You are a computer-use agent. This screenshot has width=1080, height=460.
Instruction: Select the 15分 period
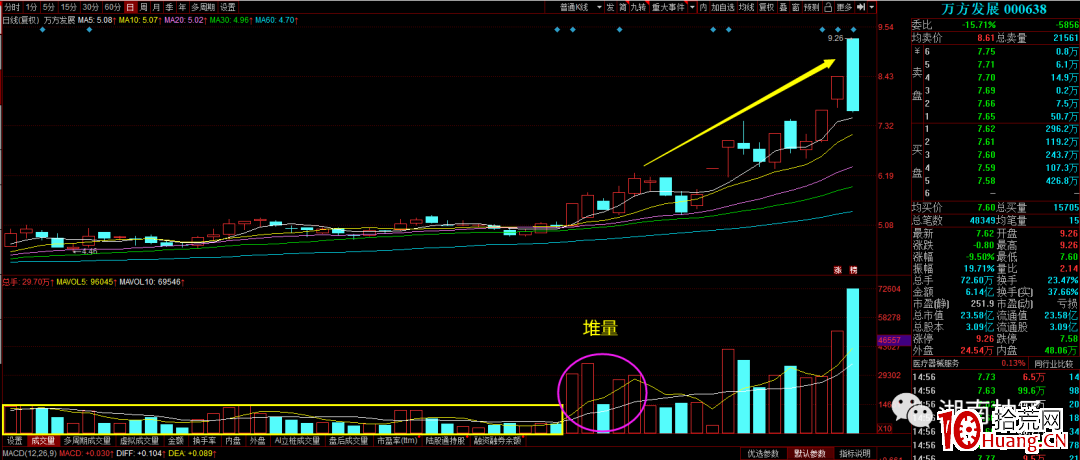pyautogui.click(x=68, y=8)
